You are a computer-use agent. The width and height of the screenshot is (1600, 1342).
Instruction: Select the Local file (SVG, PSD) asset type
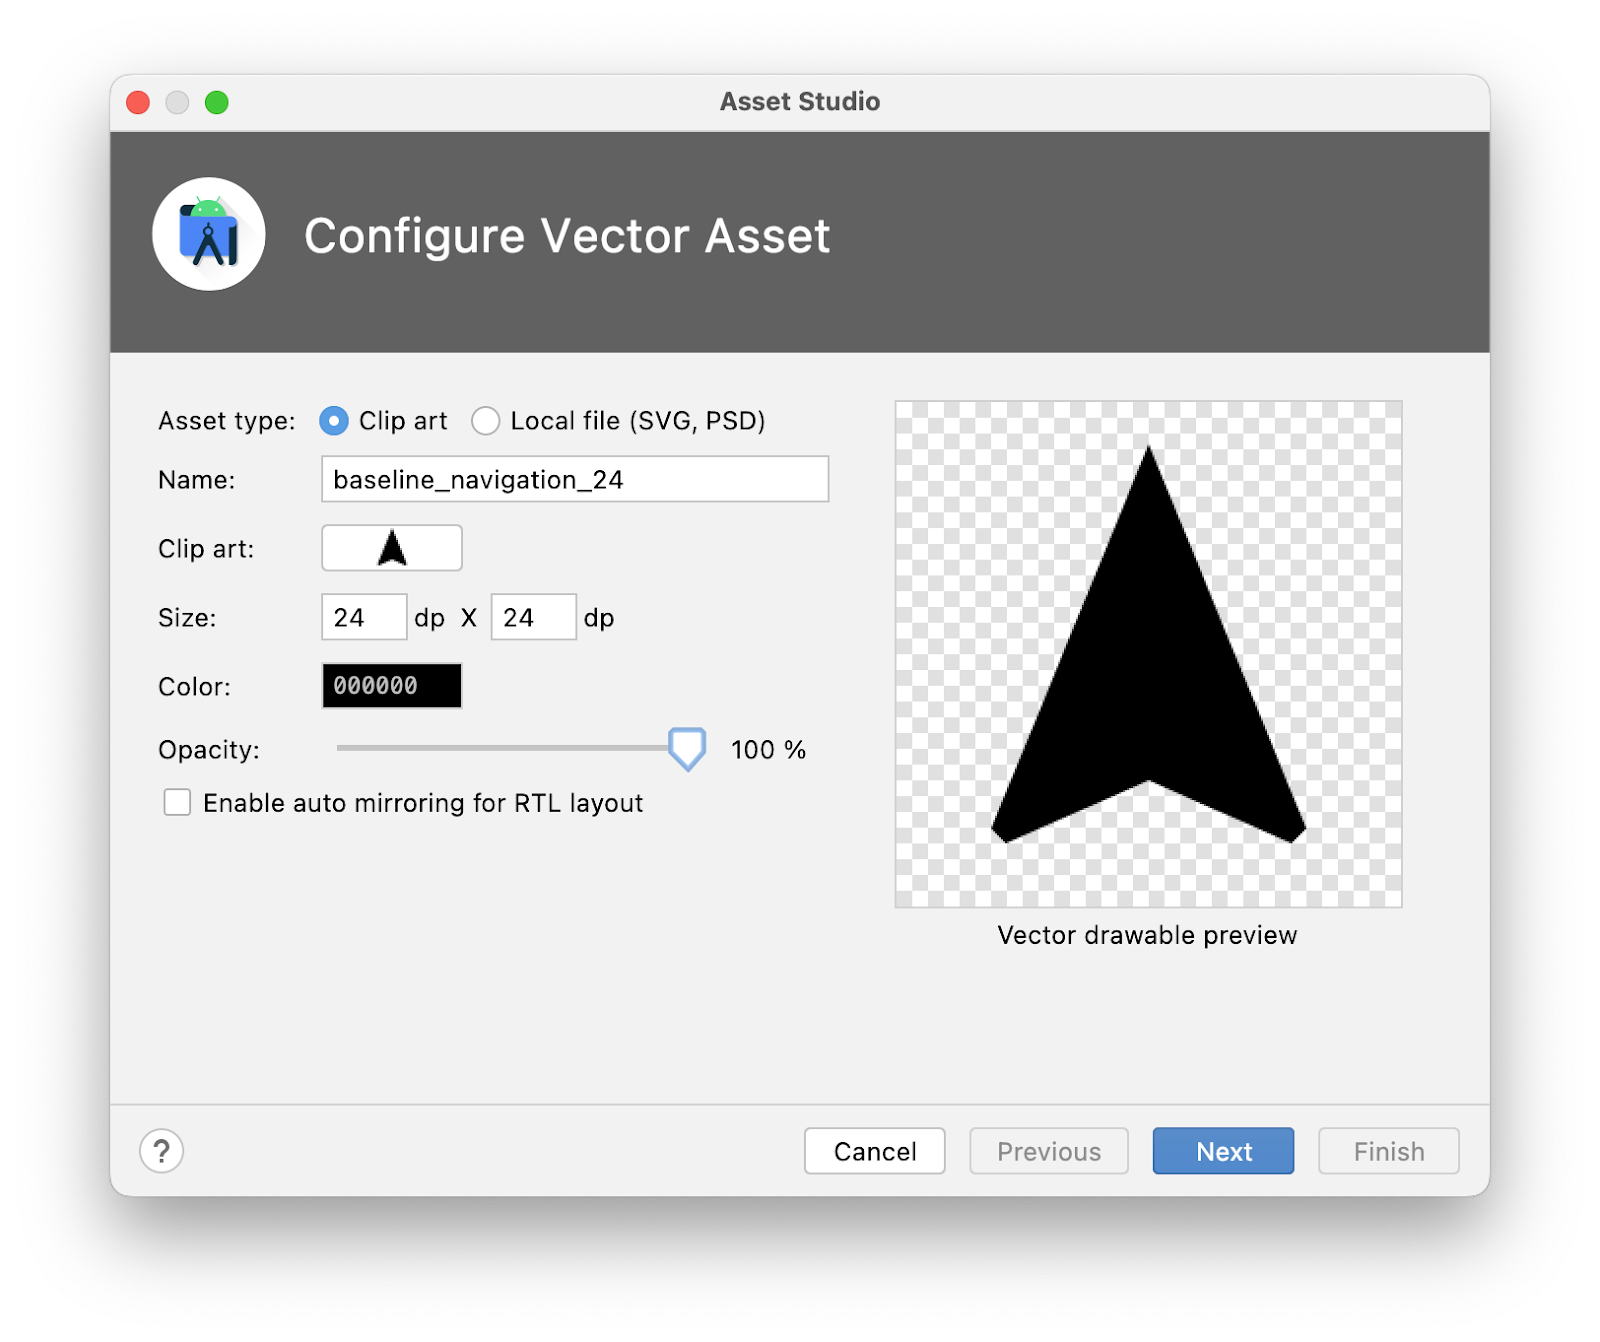coord(486,421)
